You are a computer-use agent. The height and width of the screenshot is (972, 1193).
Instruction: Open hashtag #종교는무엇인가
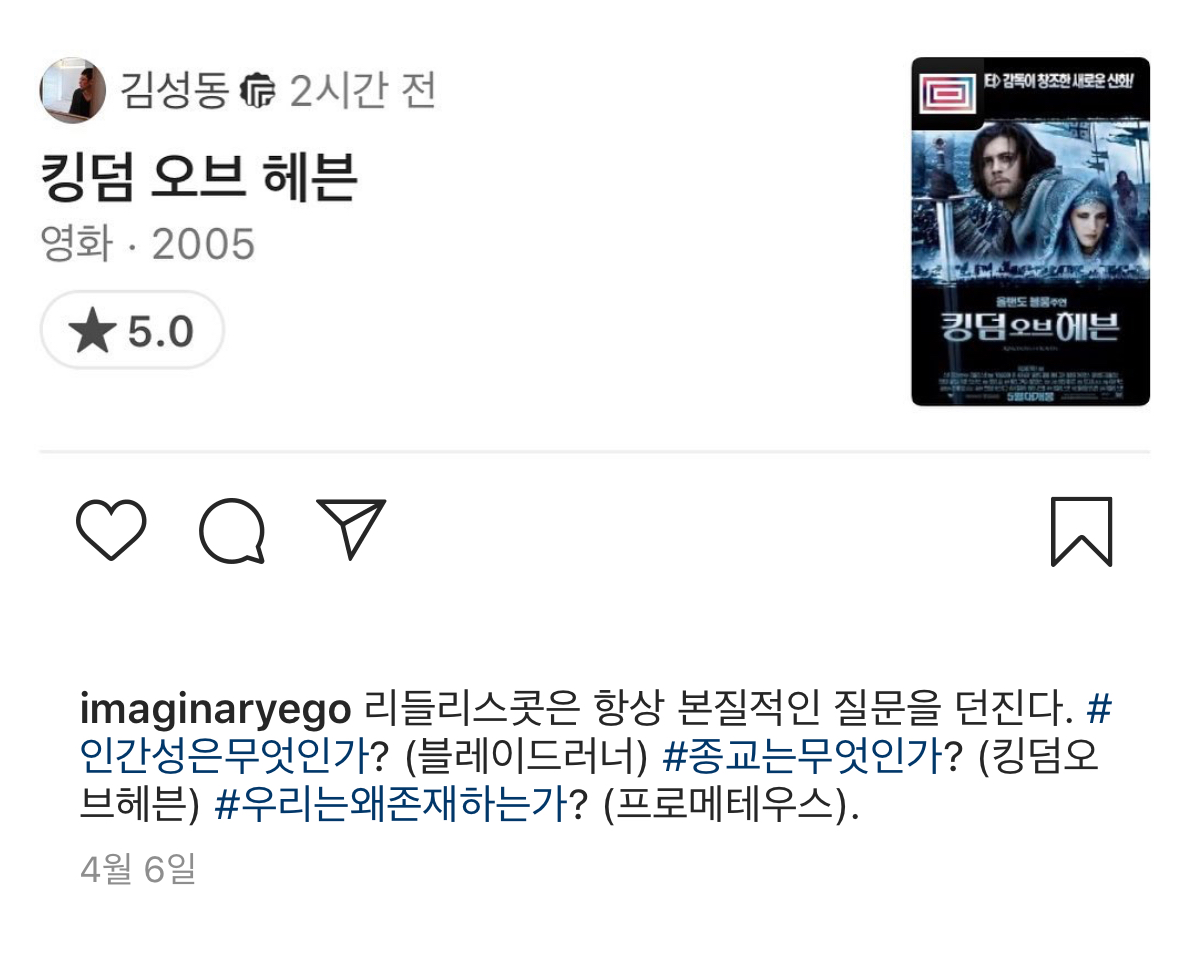(802, 756)
